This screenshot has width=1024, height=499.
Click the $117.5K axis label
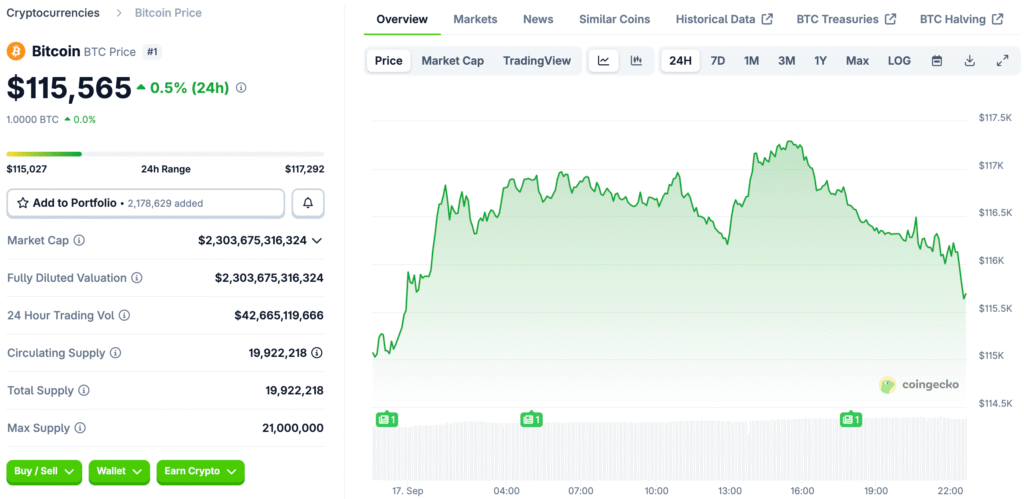[995, 118]
